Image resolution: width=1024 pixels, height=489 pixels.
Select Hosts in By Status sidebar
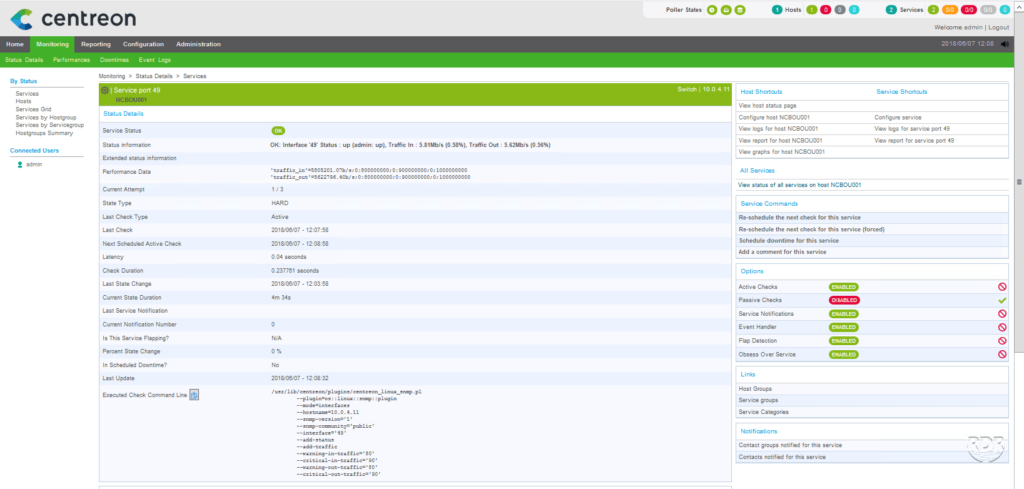(24, 102)
